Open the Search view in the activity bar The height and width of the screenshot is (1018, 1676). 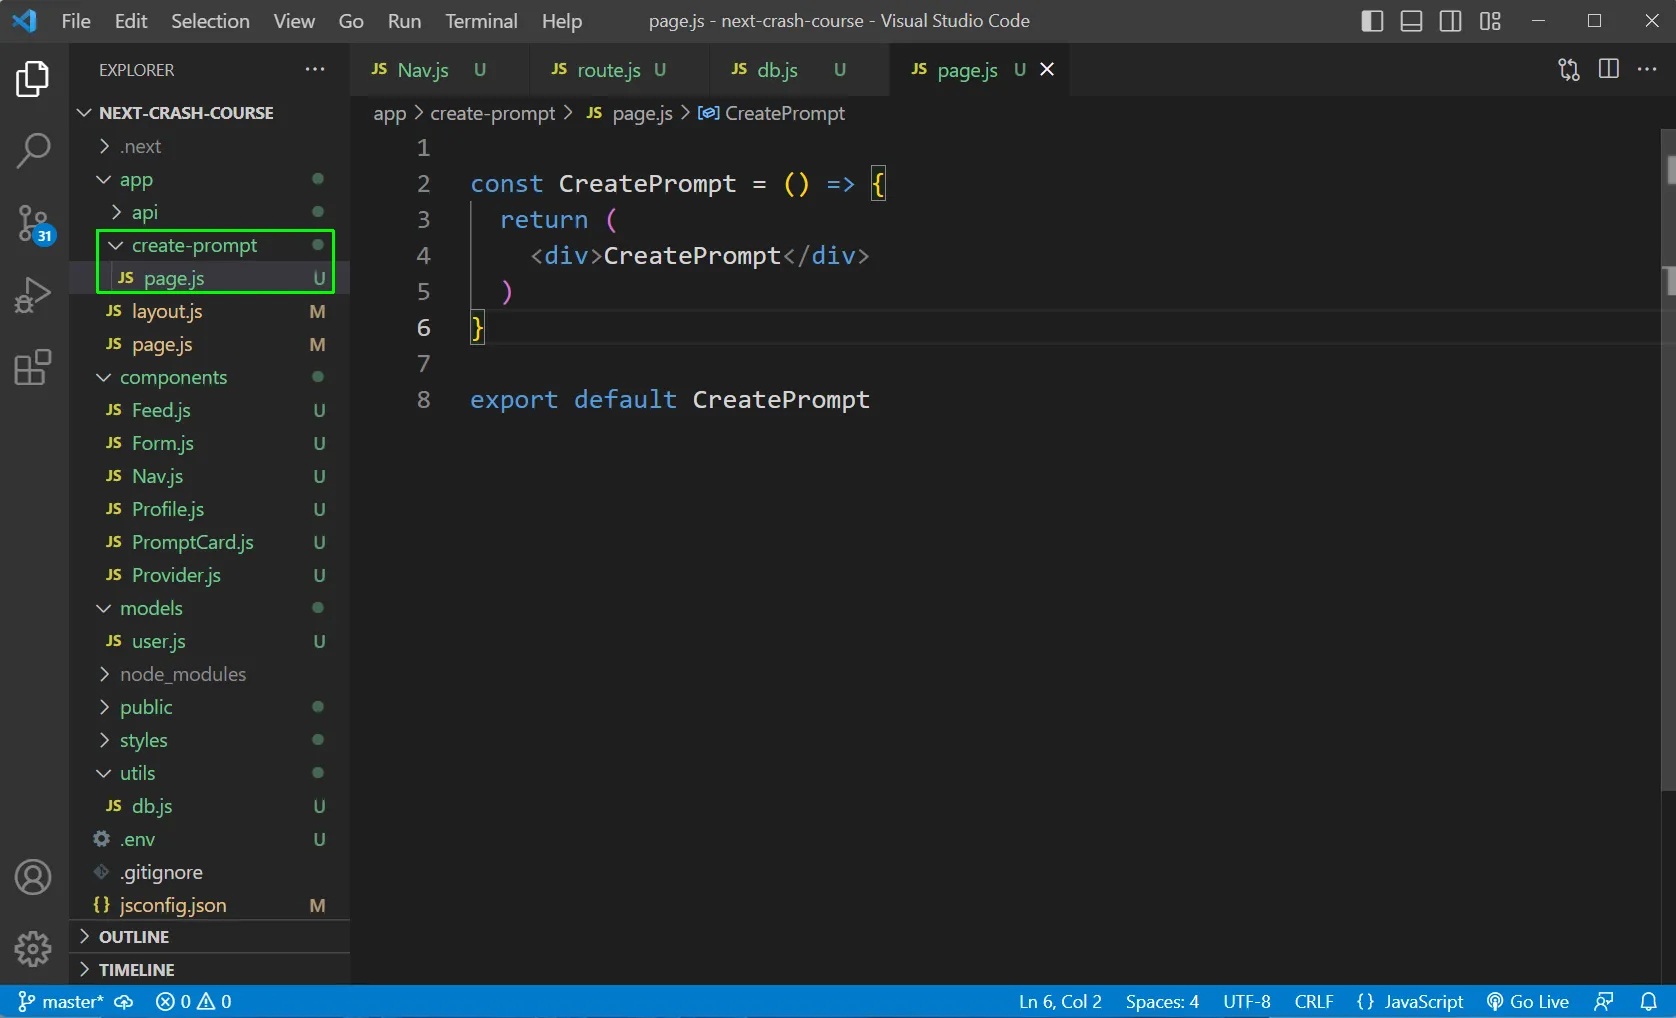point(33,151)
